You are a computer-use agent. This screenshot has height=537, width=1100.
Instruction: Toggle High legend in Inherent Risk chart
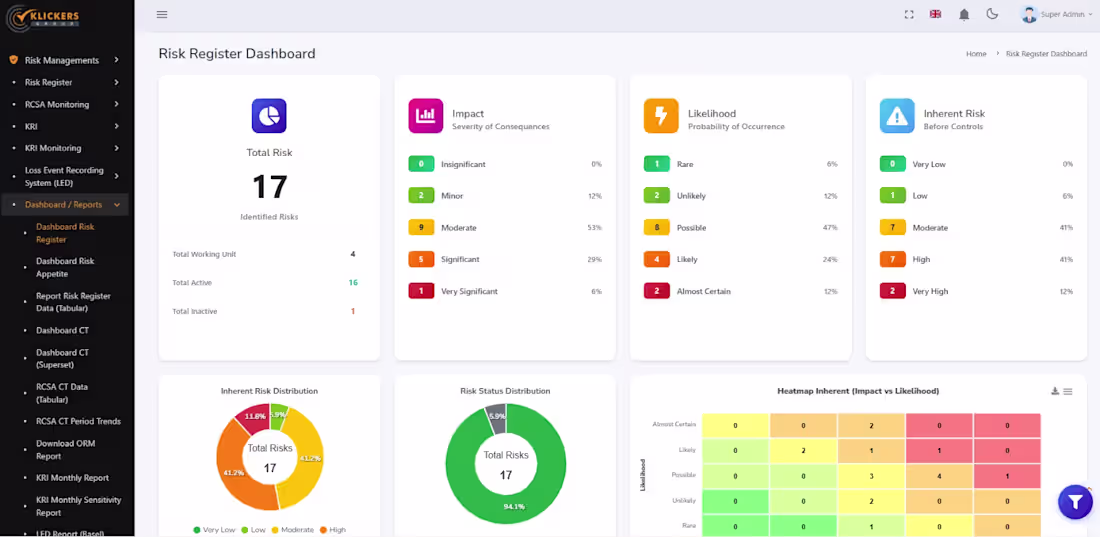[333, 529]
